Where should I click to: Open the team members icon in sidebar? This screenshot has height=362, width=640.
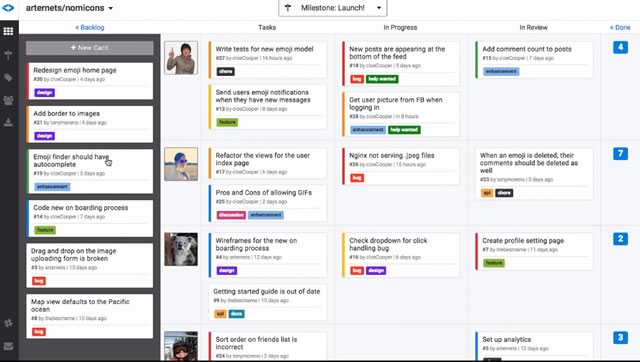pos(8,100)
